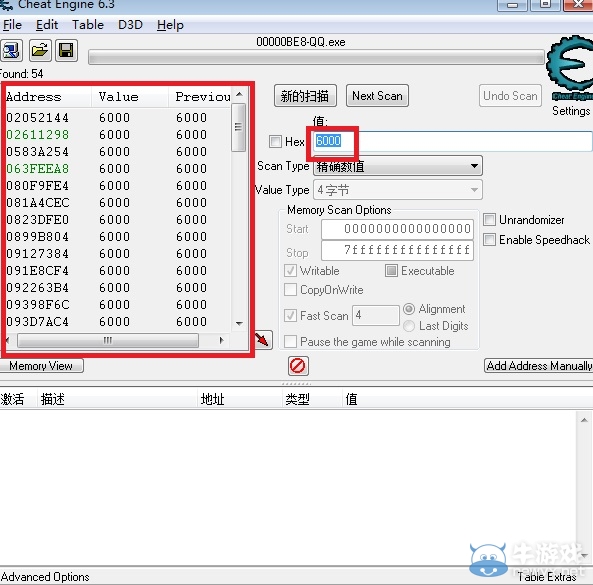Select the Last Digits radio button
The height and width of the screenshot is (585, 593).
point(409,326)
